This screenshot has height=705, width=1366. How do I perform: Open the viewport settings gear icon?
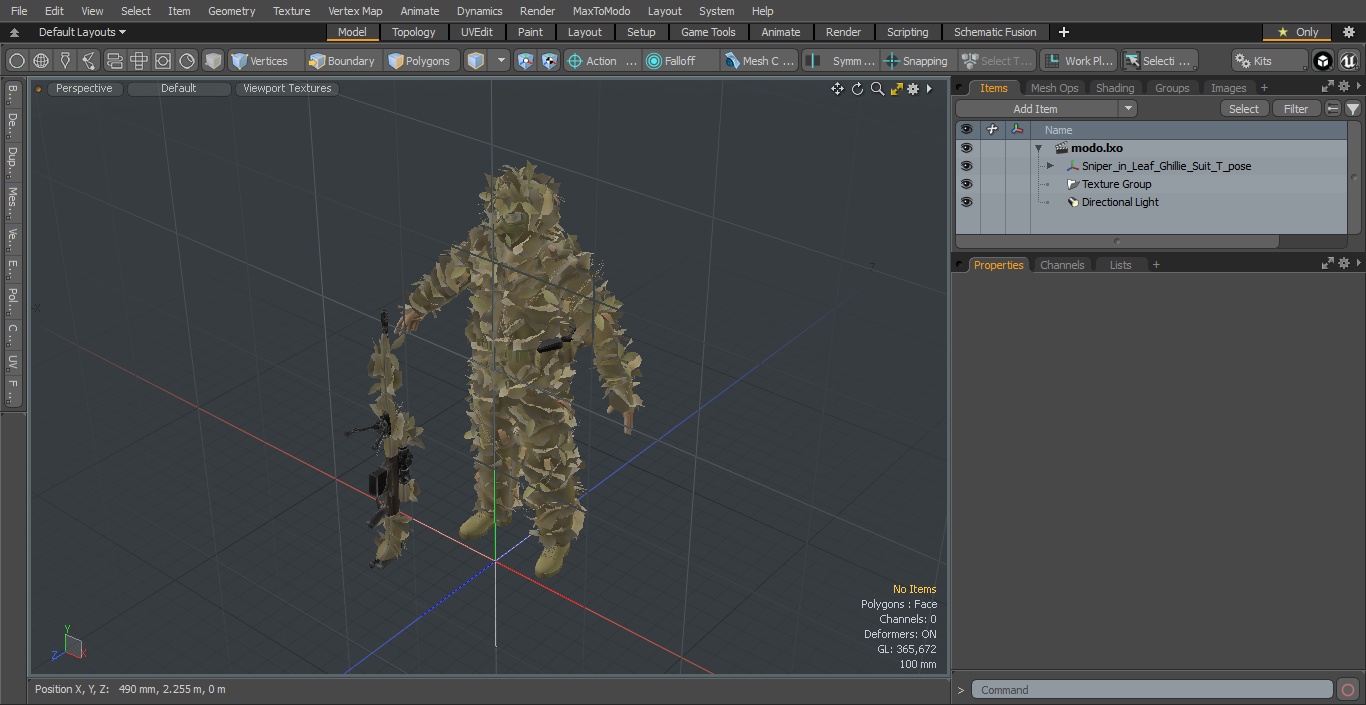(913, 89)
